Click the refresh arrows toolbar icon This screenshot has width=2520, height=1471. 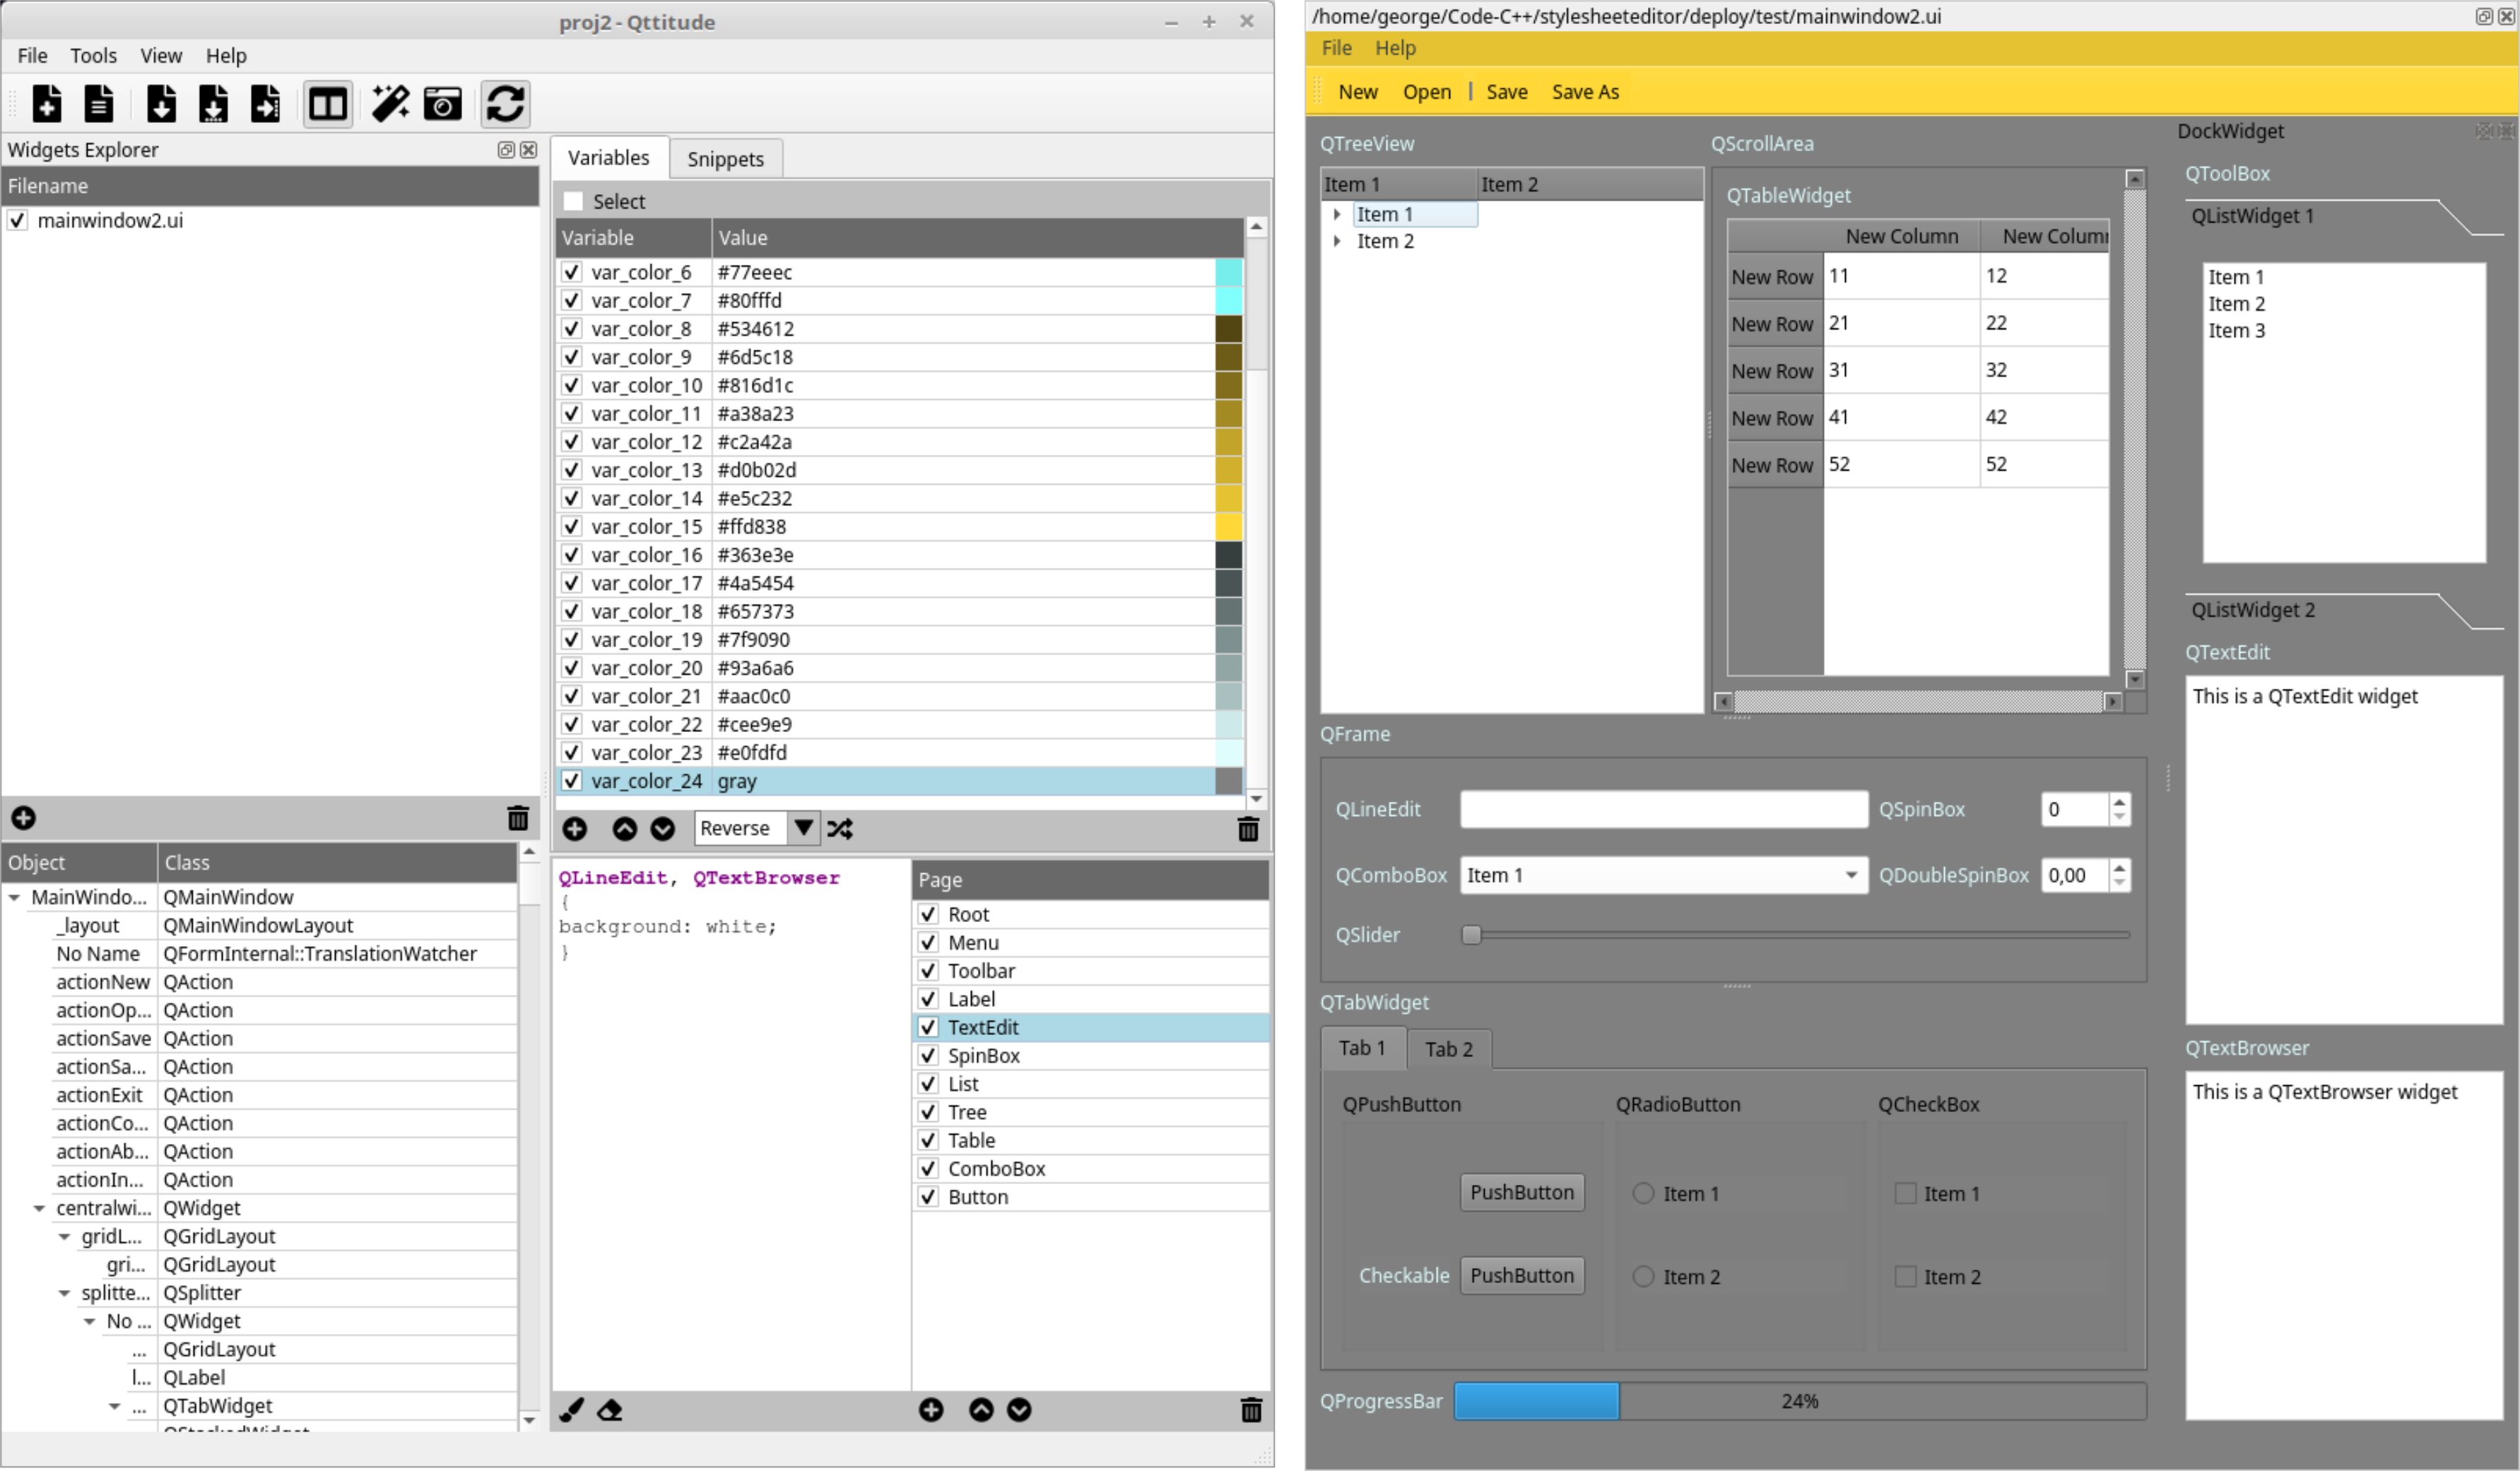click(505, 103)
